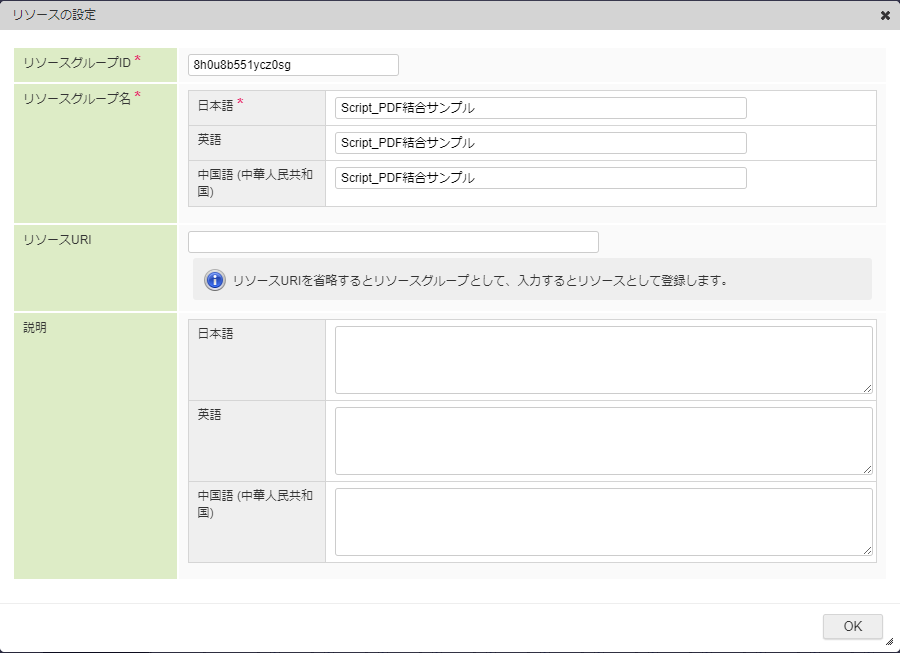
Task: Click the blue info icon under Resource URI
Action: click(x=214, y=280)
